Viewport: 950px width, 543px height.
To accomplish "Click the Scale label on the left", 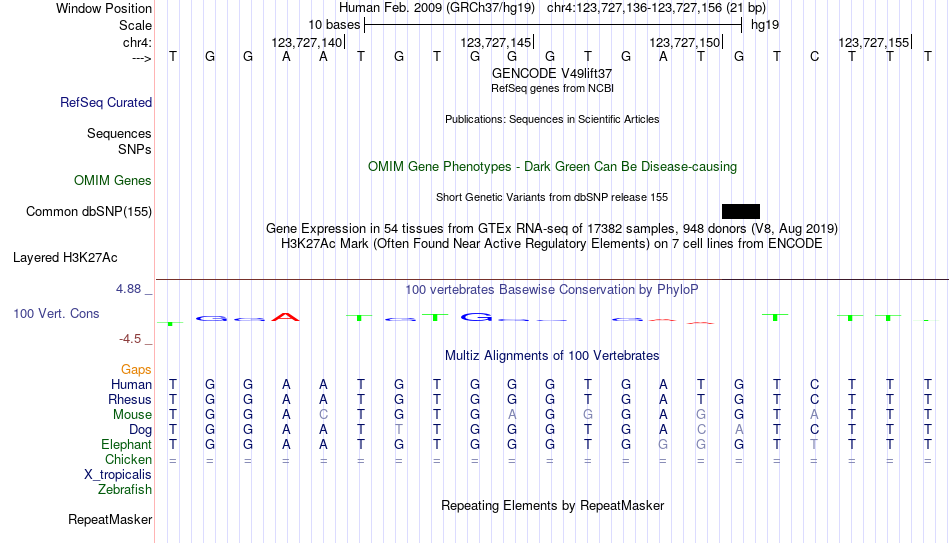I will coord(135,25).
